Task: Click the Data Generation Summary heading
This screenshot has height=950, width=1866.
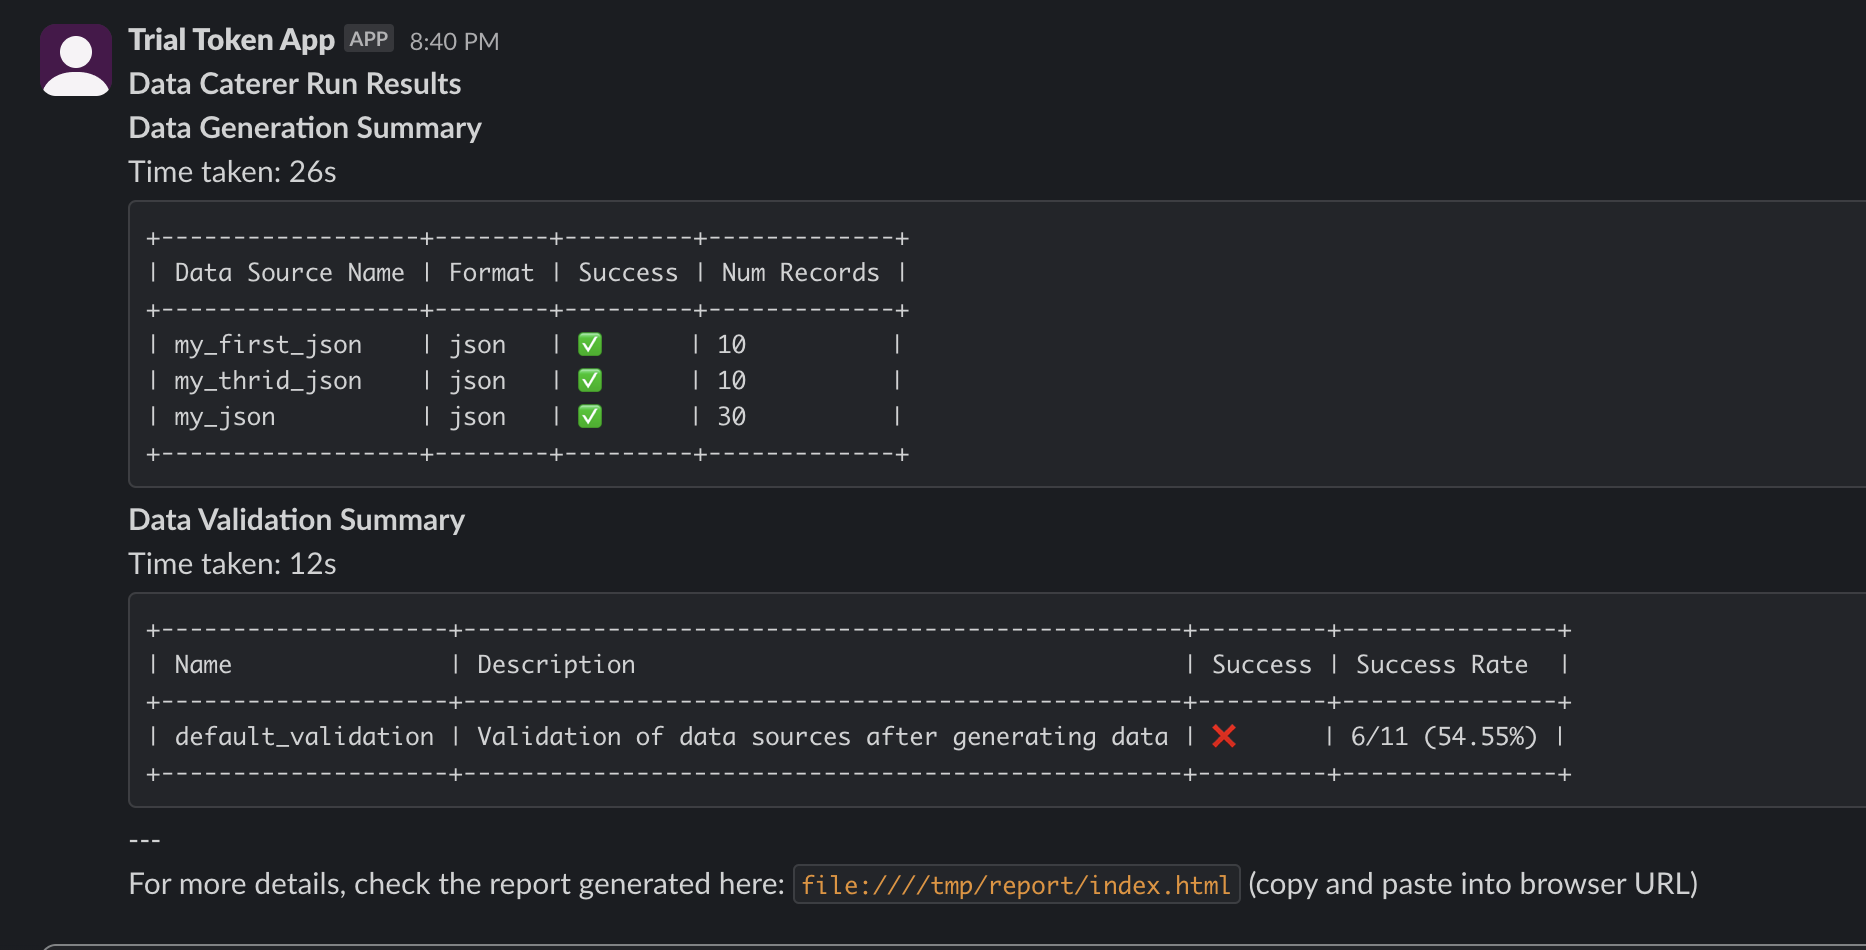Action: coord(305,128)
